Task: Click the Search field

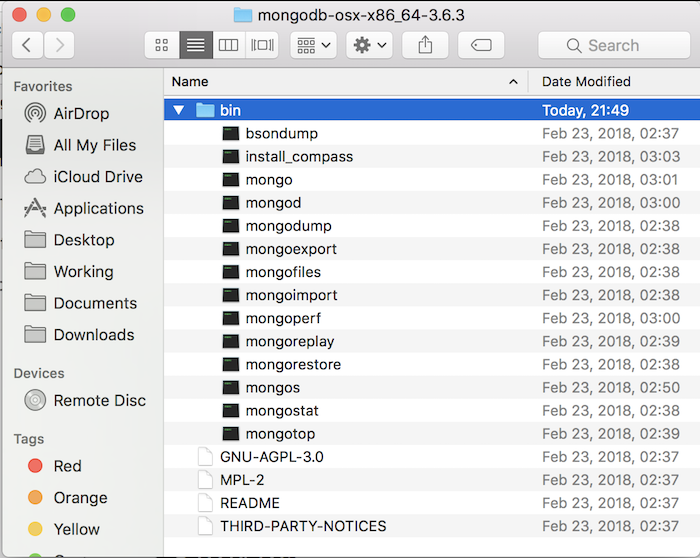Action: click(614, 45)
